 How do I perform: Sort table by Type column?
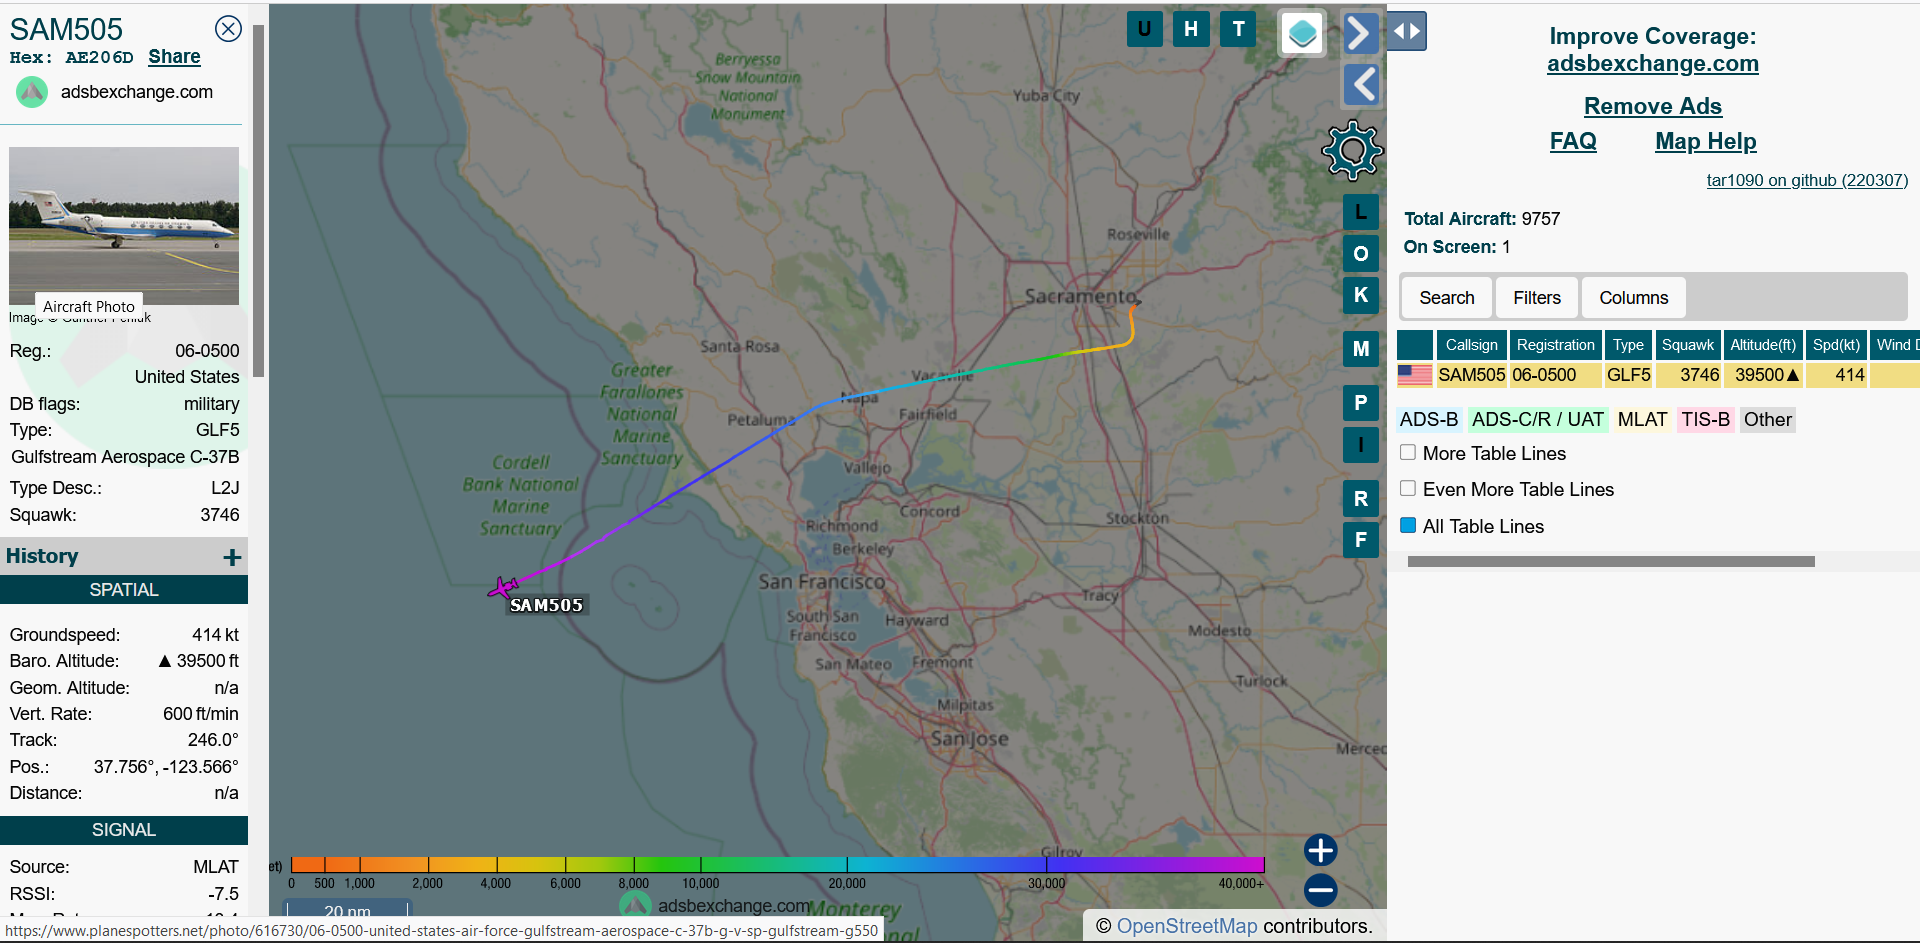1628,345
